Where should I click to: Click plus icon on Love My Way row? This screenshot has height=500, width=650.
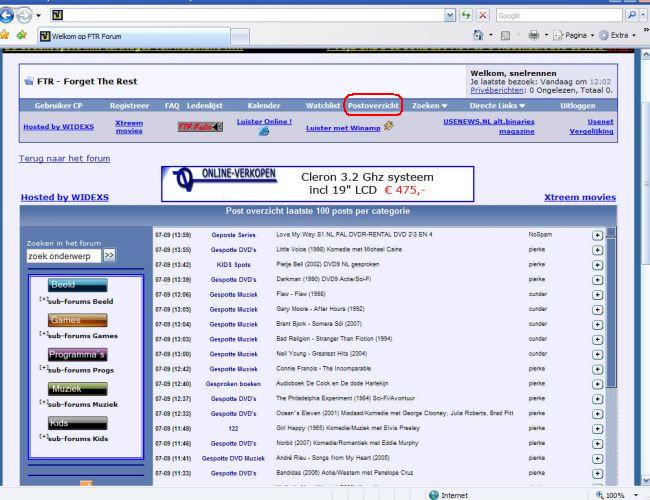tap(597, 235)
